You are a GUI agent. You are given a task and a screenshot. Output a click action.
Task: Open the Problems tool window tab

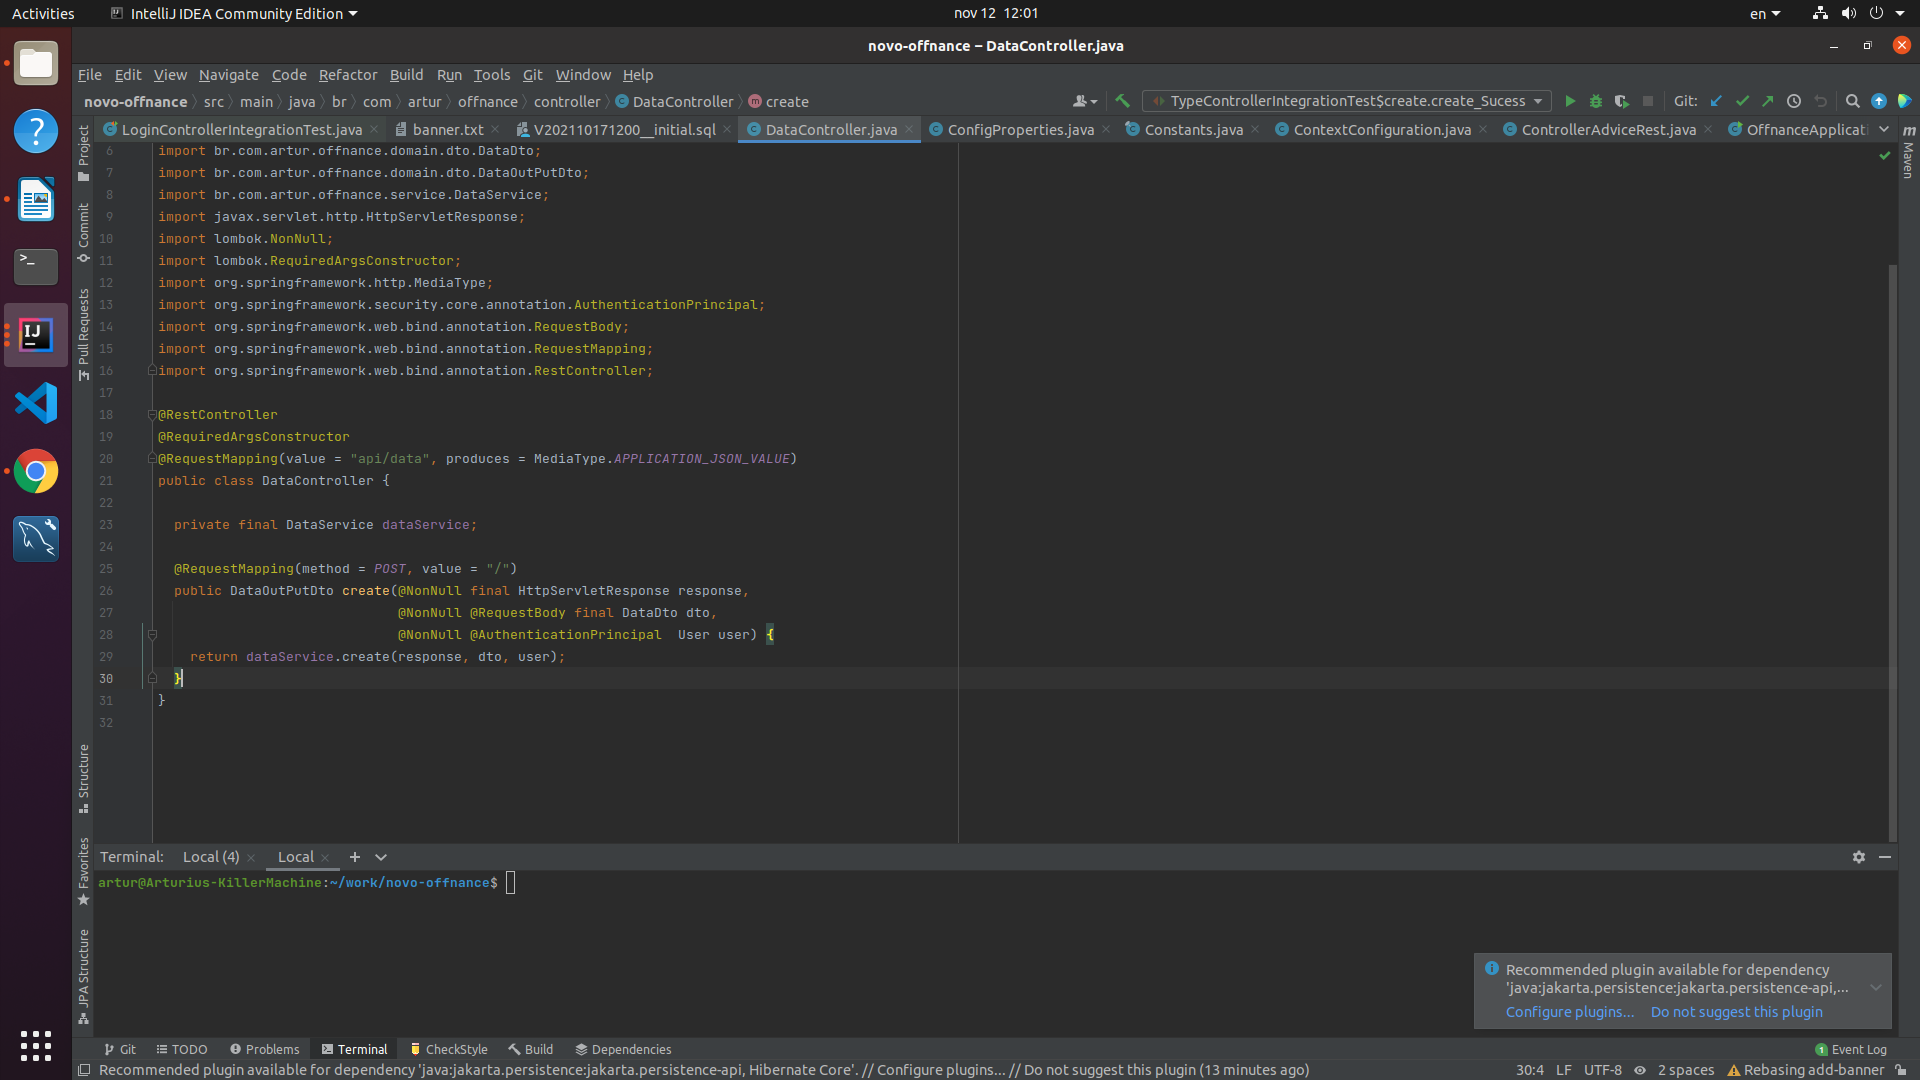[264, 1049]
